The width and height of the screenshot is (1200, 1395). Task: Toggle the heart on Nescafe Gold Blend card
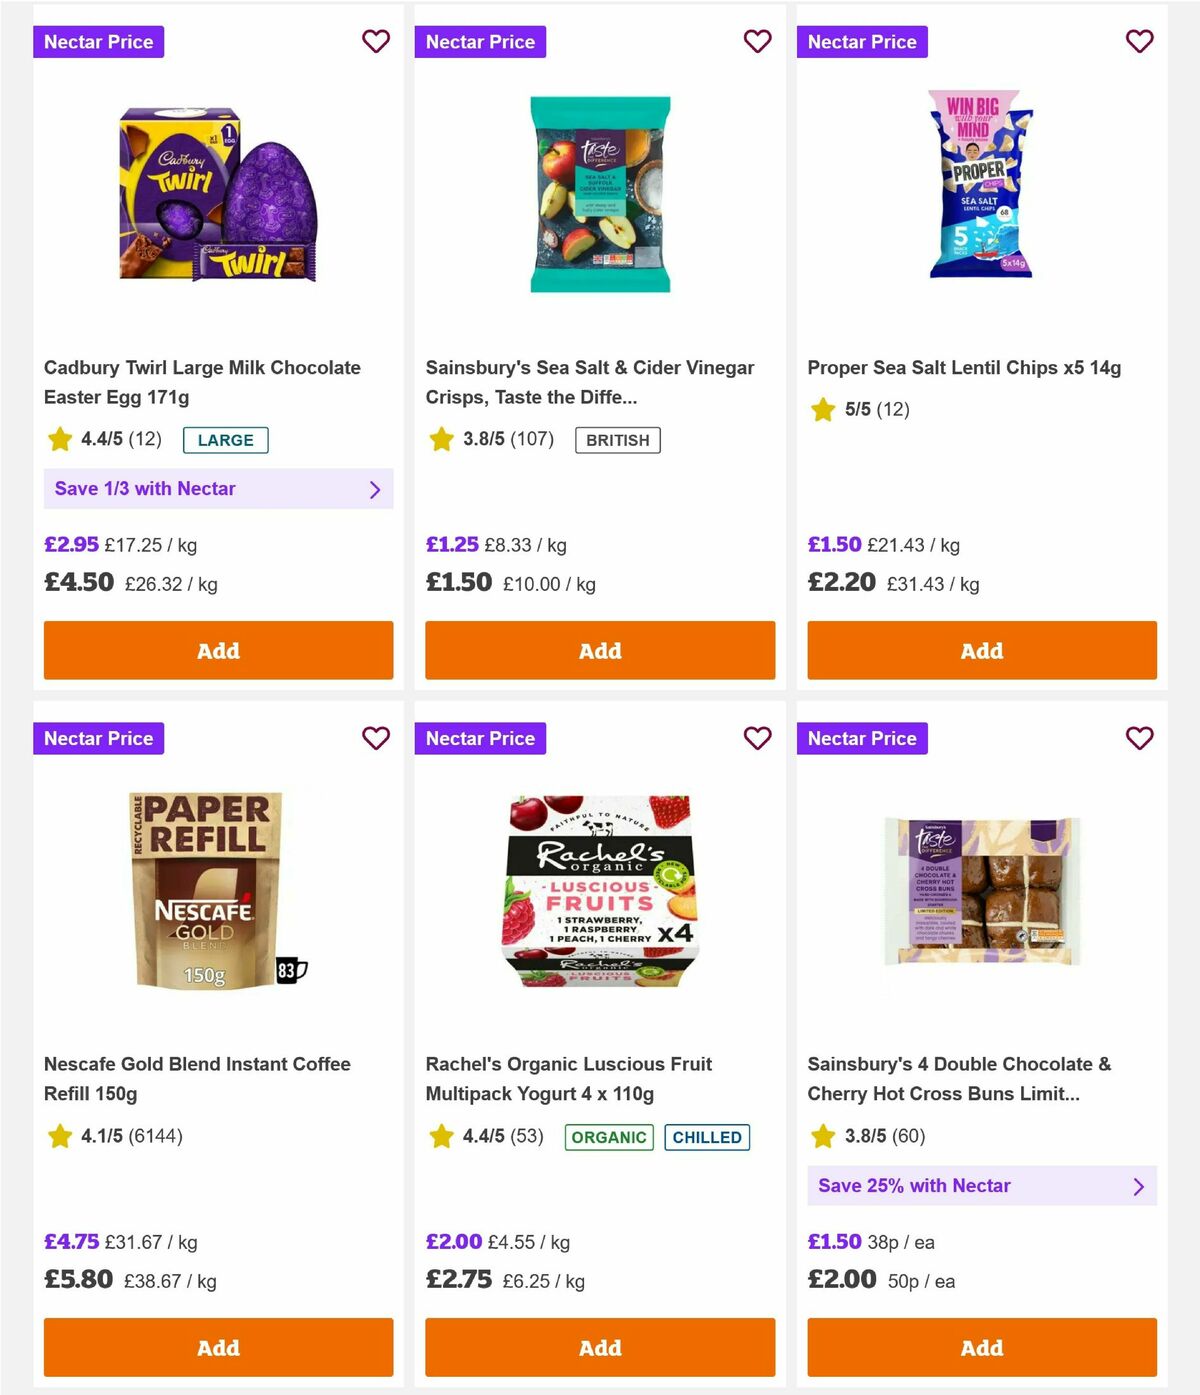click(376, 738)
